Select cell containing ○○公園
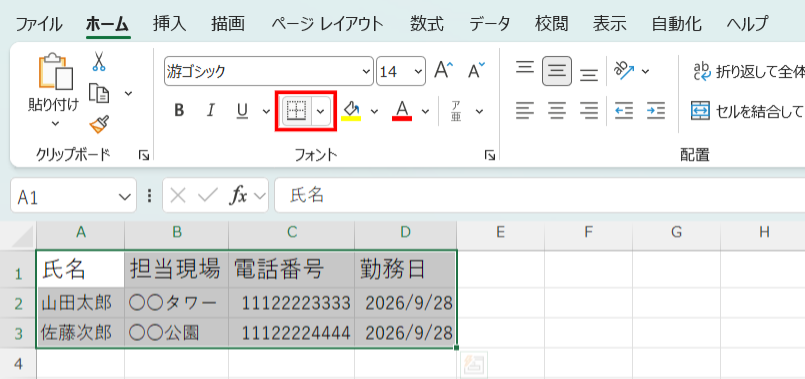 177,333
